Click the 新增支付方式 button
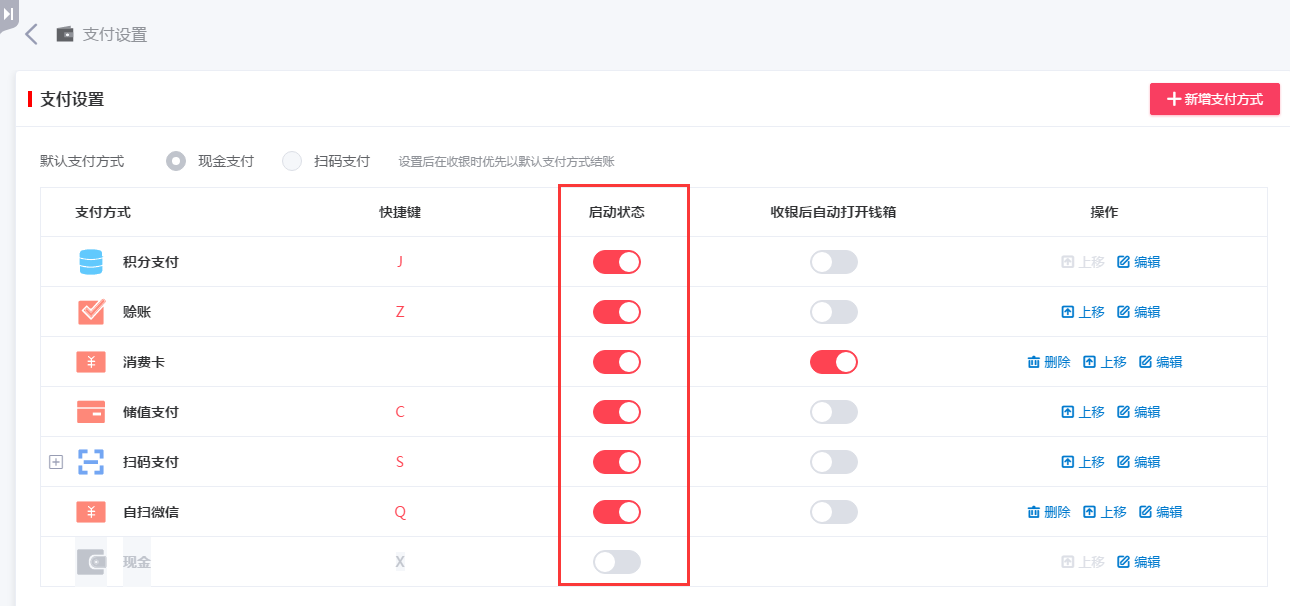Viewport: 1290px width, 606px height. point(1214,99)
